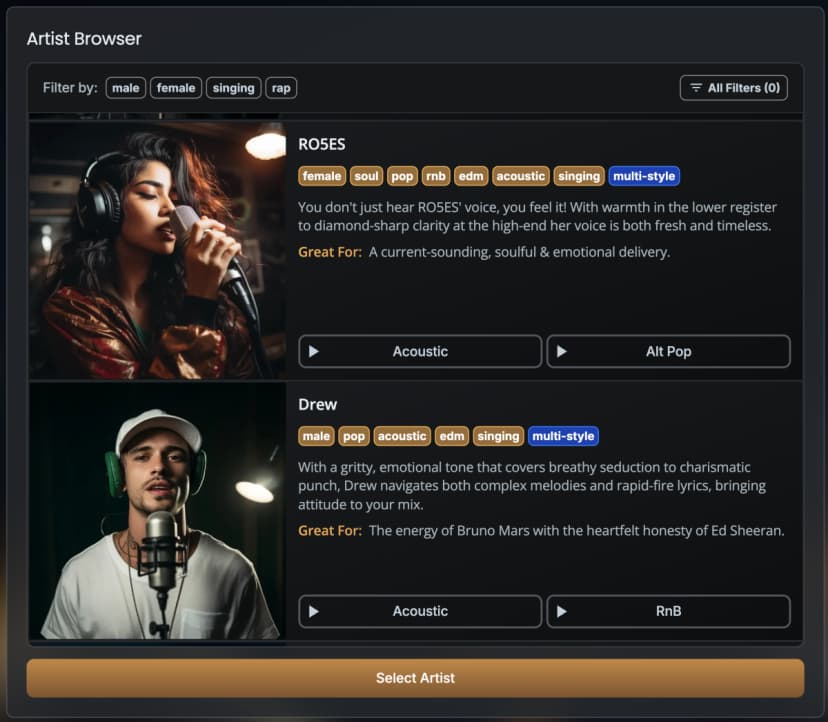This screenshot has height=722, width=828.
Task: Click the edm tag on Drew
Action: (x=452, y=436)
